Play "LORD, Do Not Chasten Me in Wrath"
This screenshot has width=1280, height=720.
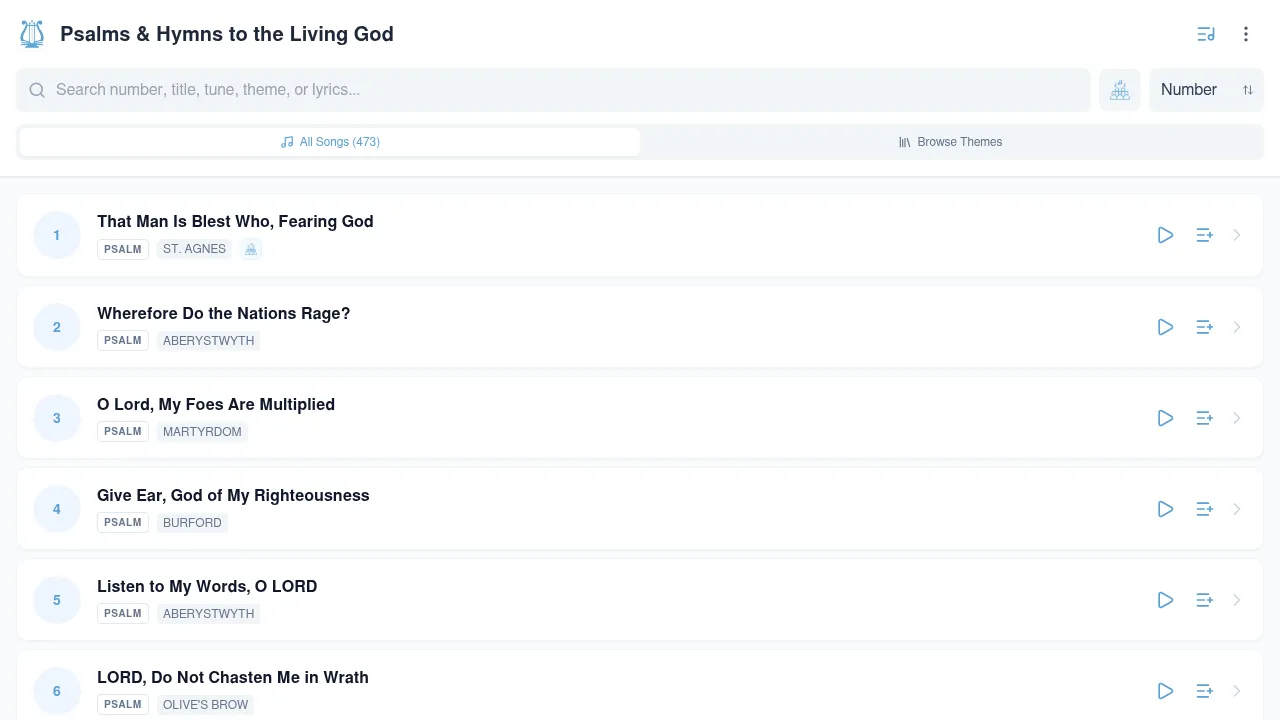coord(1165,691)
